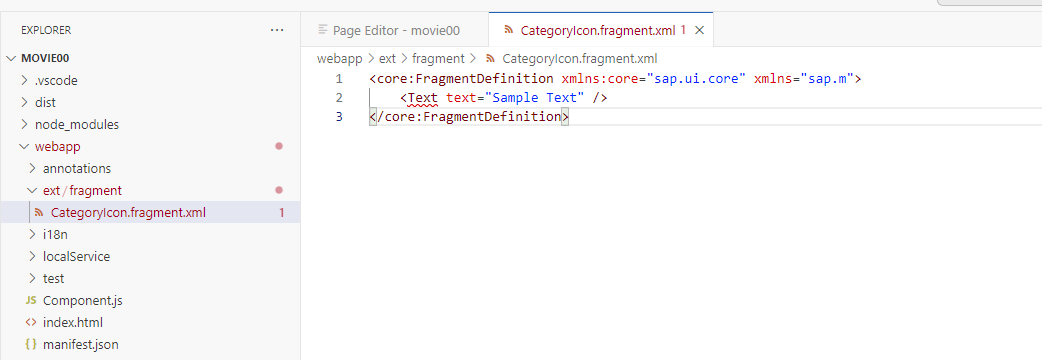Click line number 2 in the gutter

point(339,98)
